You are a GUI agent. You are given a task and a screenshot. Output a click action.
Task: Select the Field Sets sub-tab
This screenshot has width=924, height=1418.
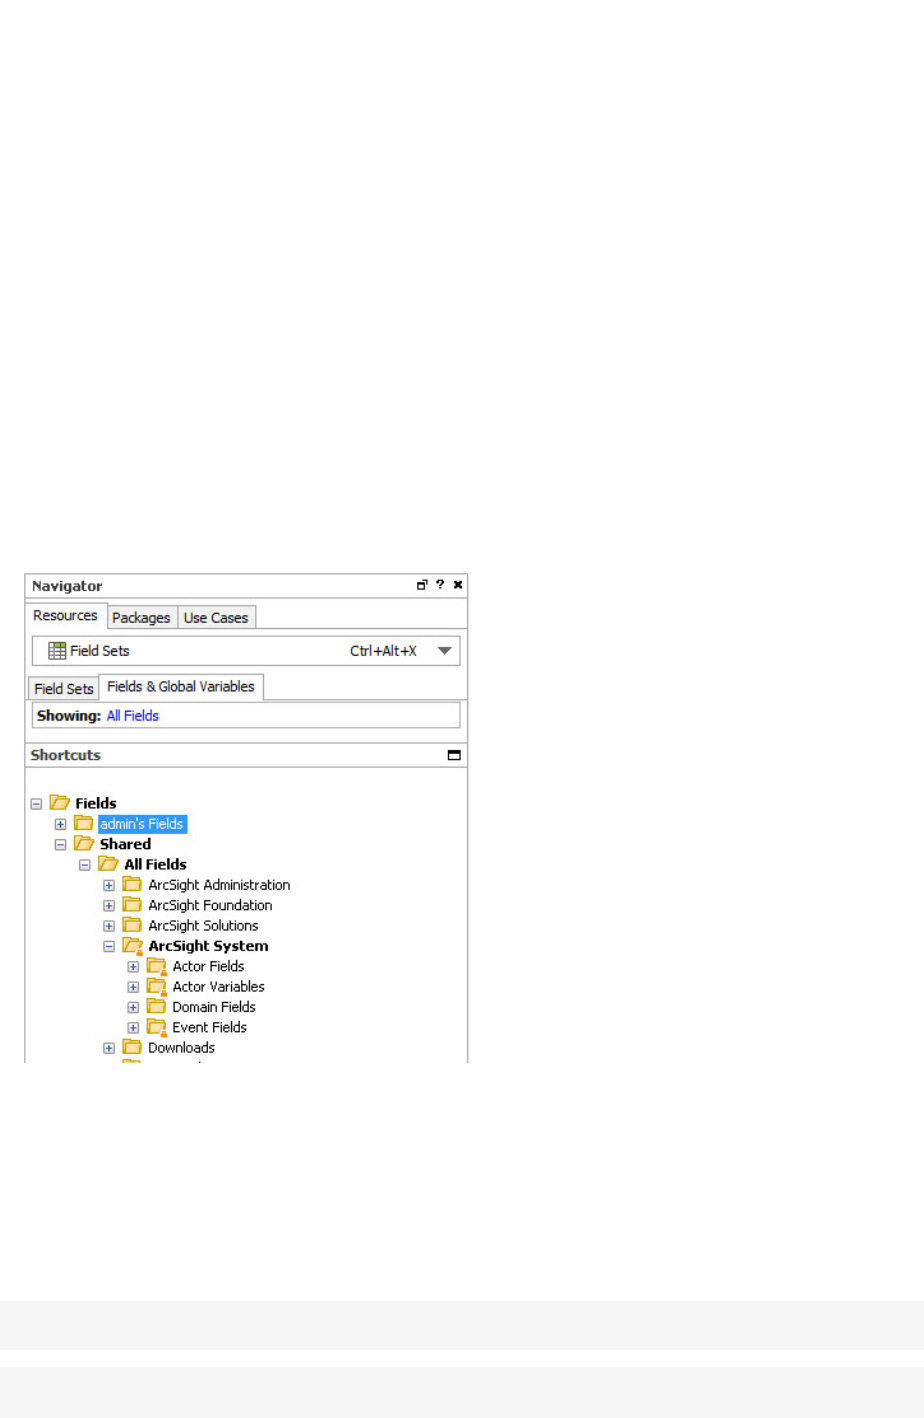63,688
